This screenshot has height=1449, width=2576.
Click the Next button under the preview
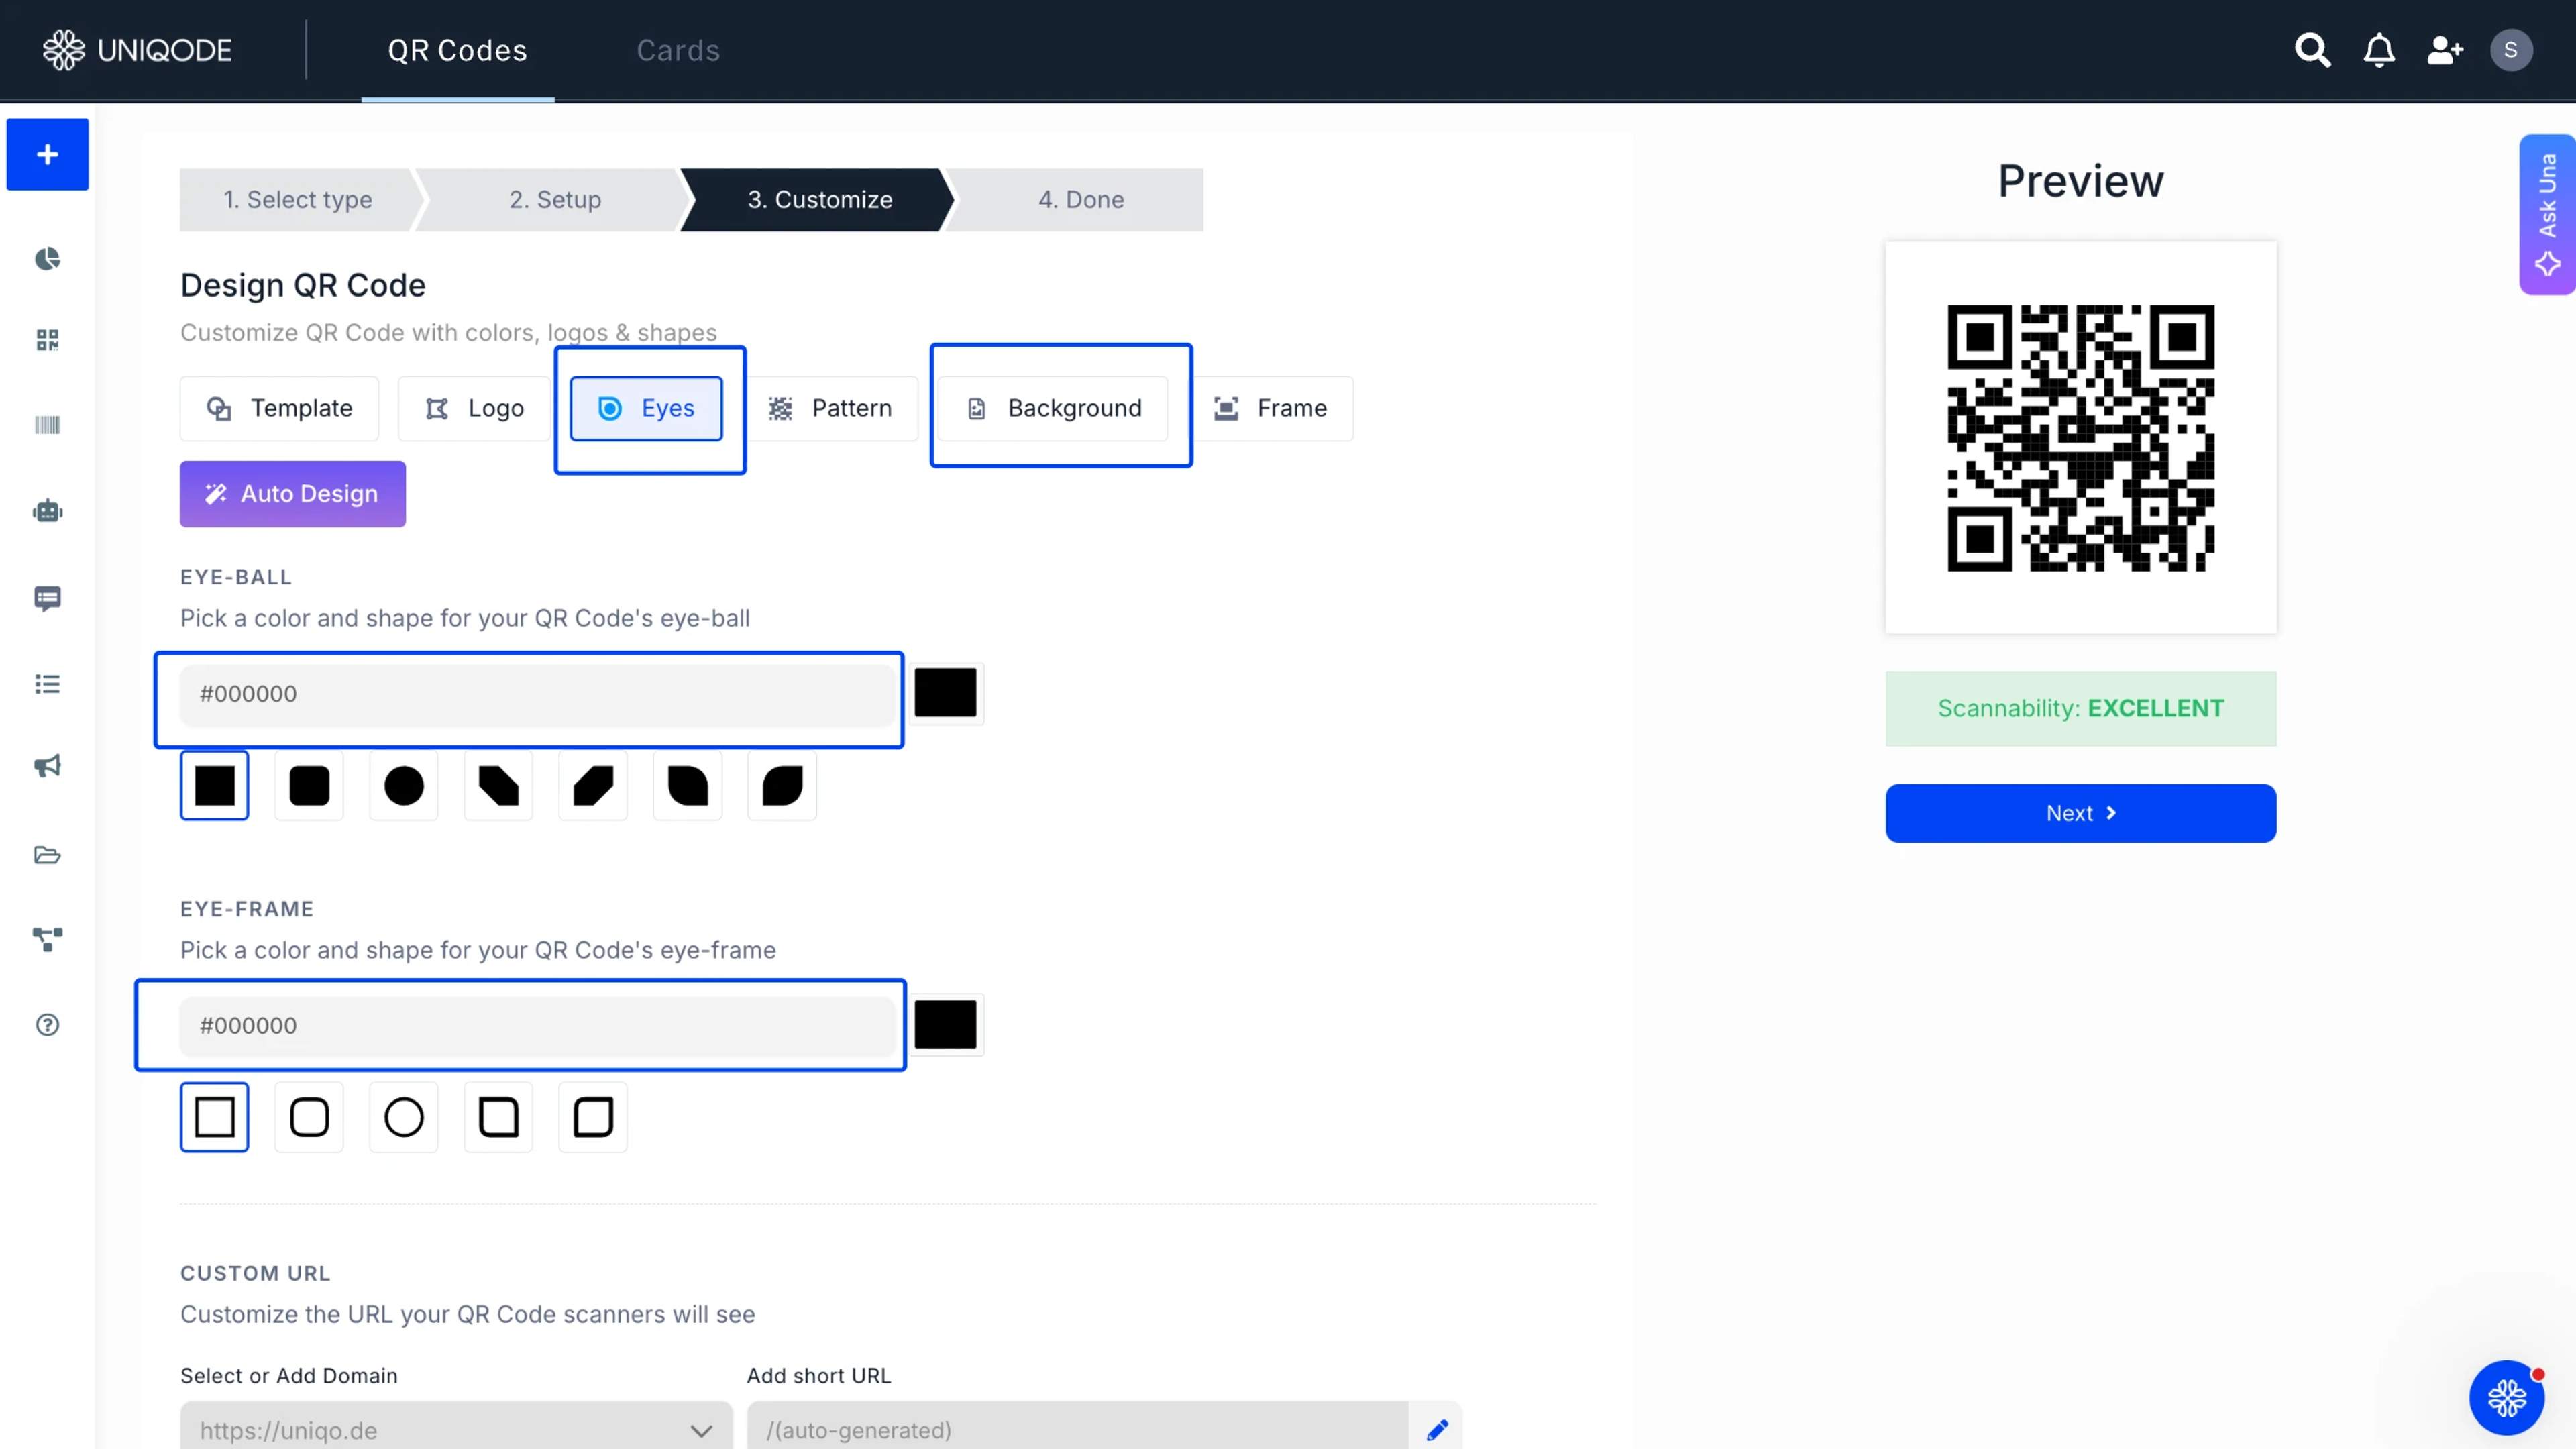[2081, 813]
